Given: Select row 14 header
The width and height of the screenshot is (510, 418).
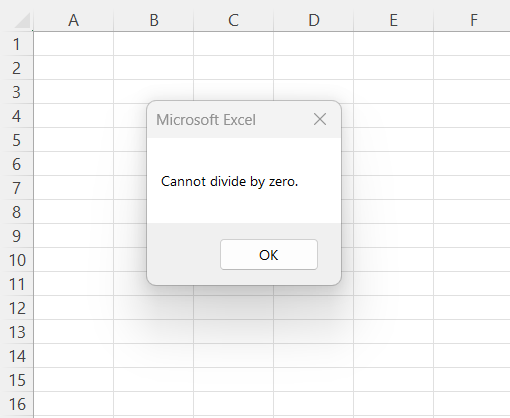Looking at the screenshot, I should point(17,356).
